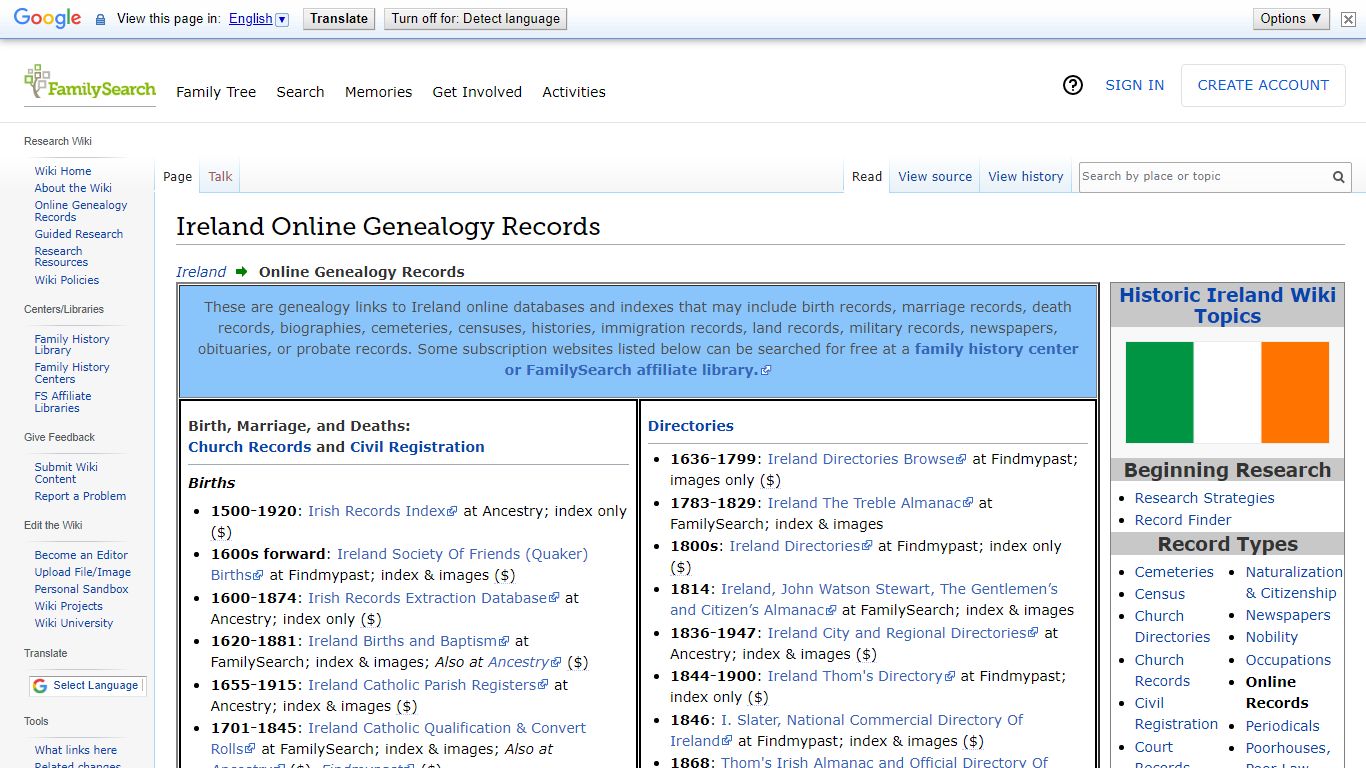
Task: Open FS Affiliate Libraries link
Action: pos(63,402)
